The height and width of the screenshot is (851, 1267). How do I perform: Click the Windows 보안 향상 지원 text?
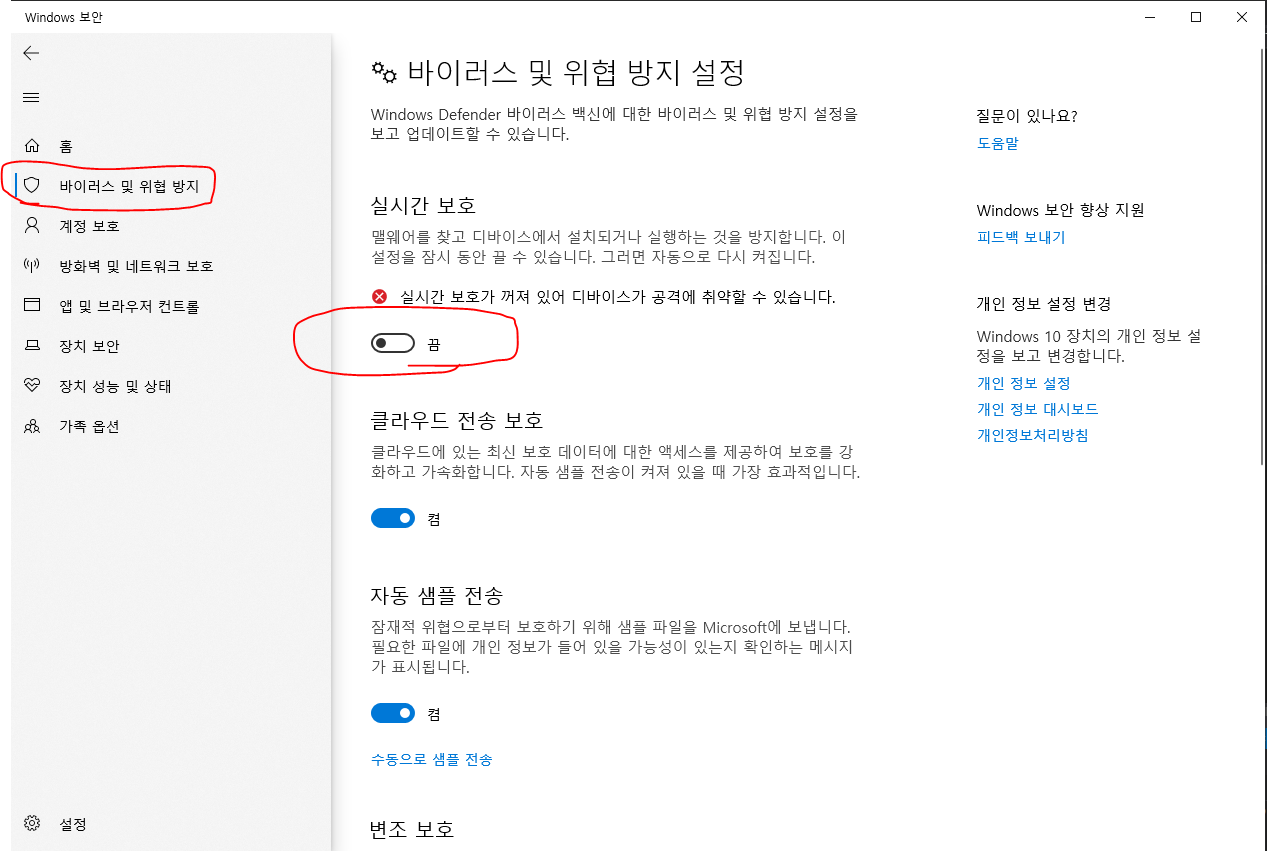(1061, 210)
